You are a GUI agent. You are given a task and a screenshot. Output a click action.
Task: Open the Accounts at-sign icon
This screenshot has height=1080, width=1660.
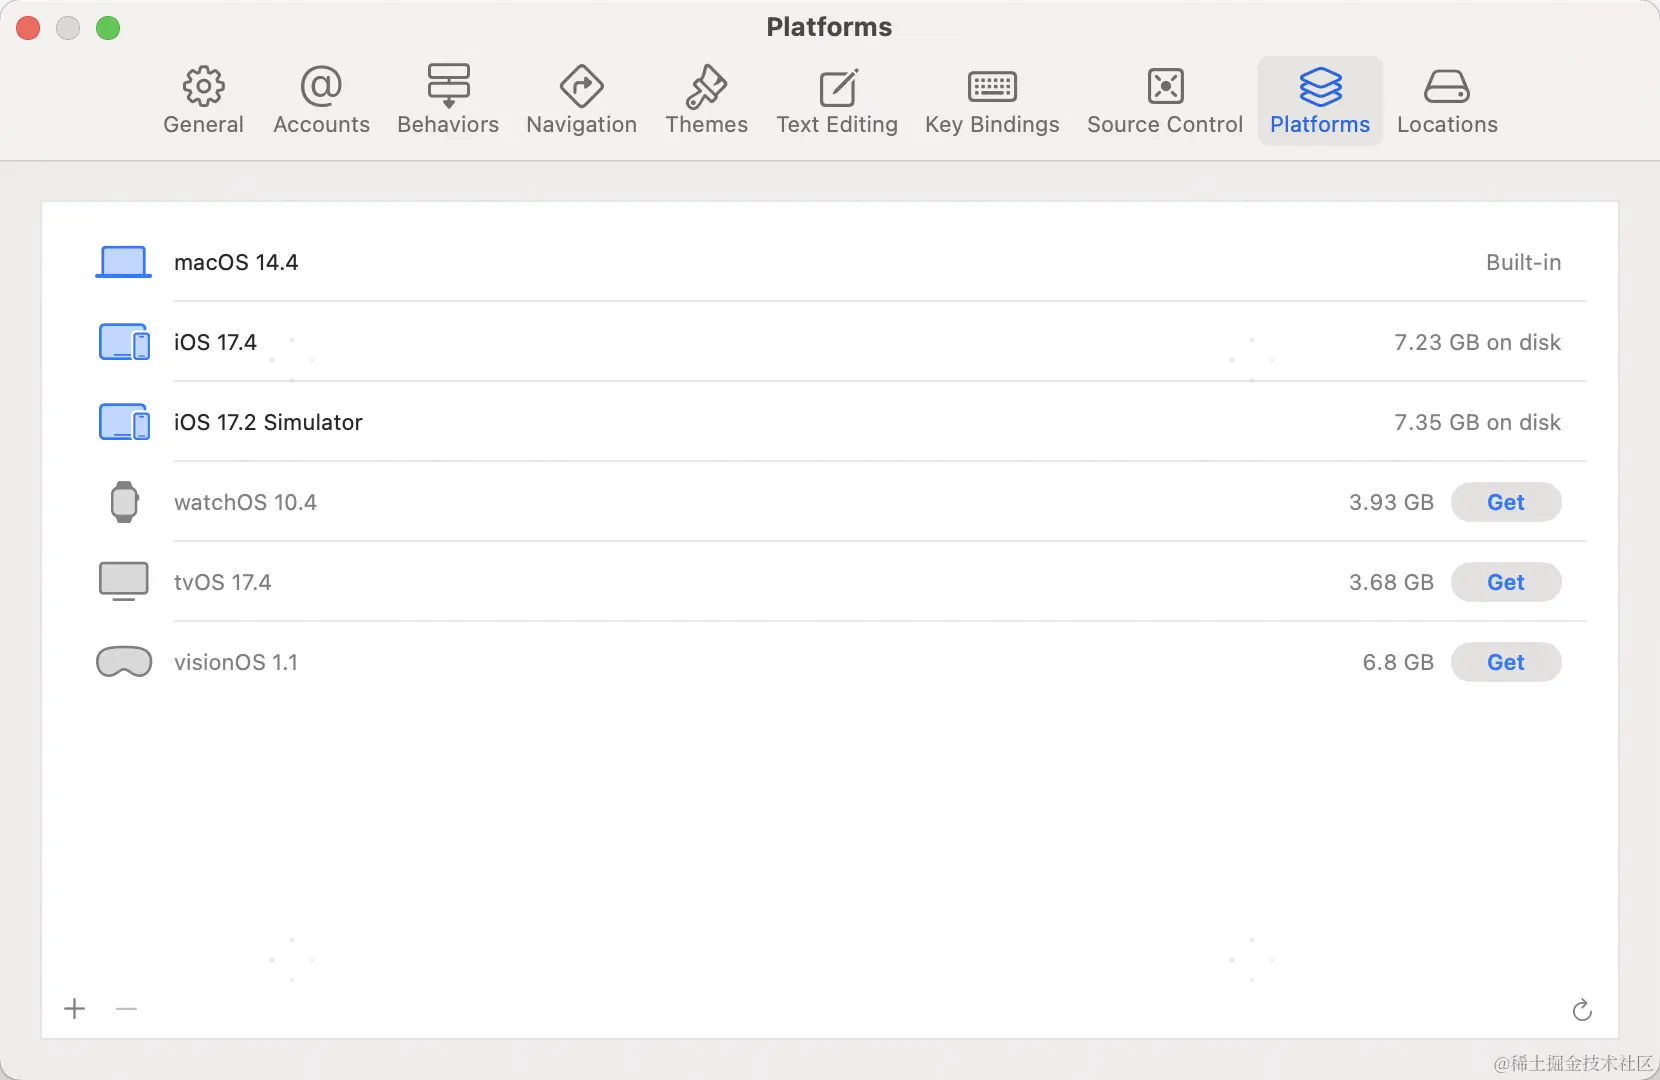[321, 87]
